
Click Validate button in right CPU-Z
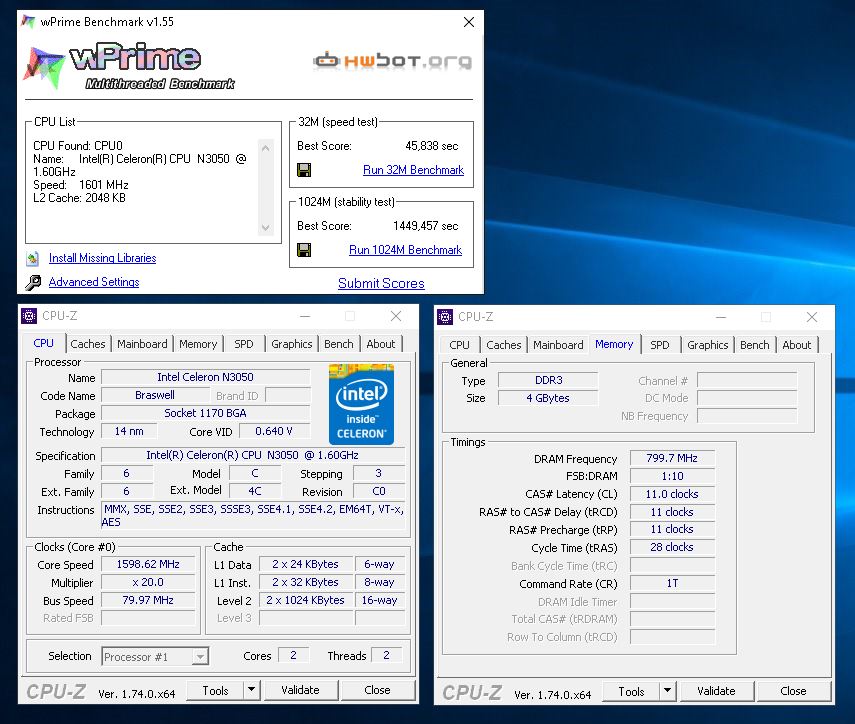[x=716, y=691]
